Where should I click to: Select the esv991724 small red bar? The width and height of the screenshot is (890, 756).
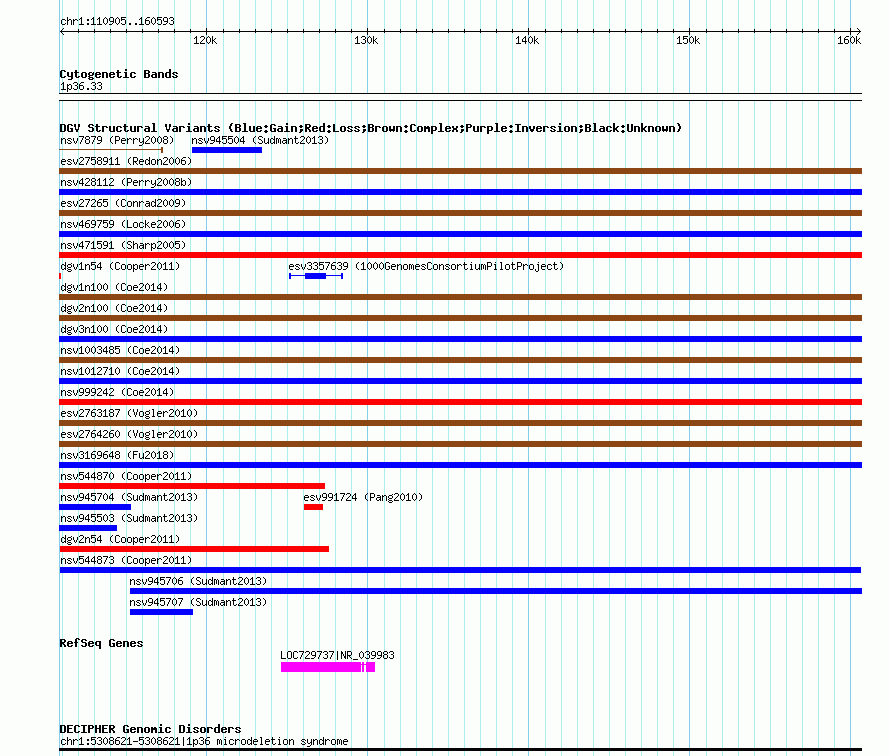(x=313, y=507)
